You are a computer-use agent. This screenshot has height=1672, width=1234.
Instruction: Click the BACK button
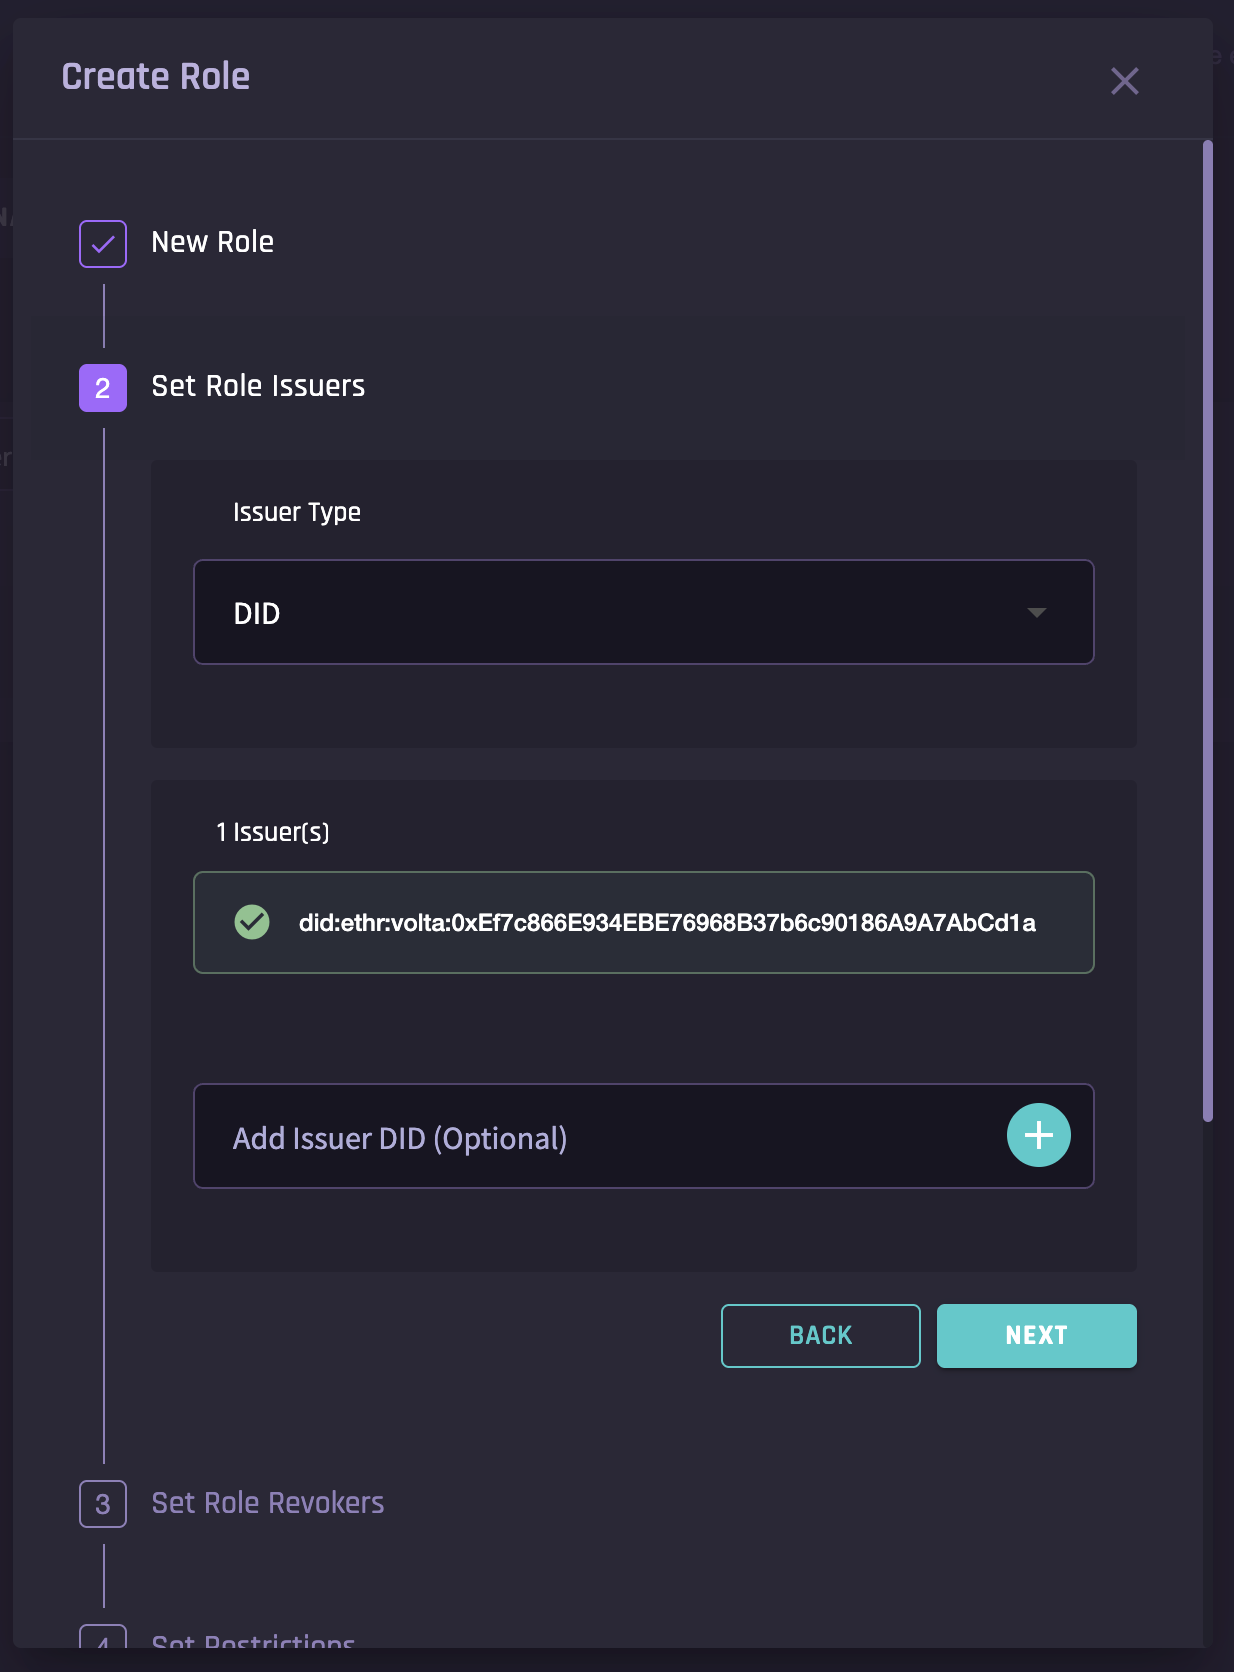click(x=820, y=1336)
